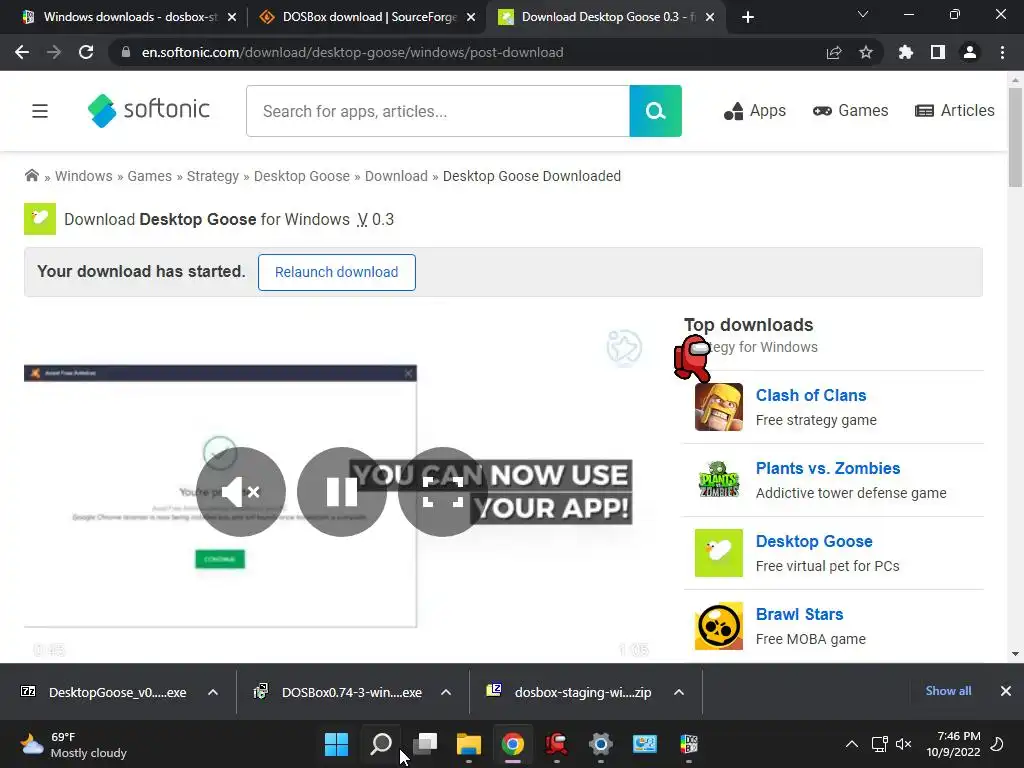Share this page from the address bar
1024x768 pixels.
tap(834, 52)
